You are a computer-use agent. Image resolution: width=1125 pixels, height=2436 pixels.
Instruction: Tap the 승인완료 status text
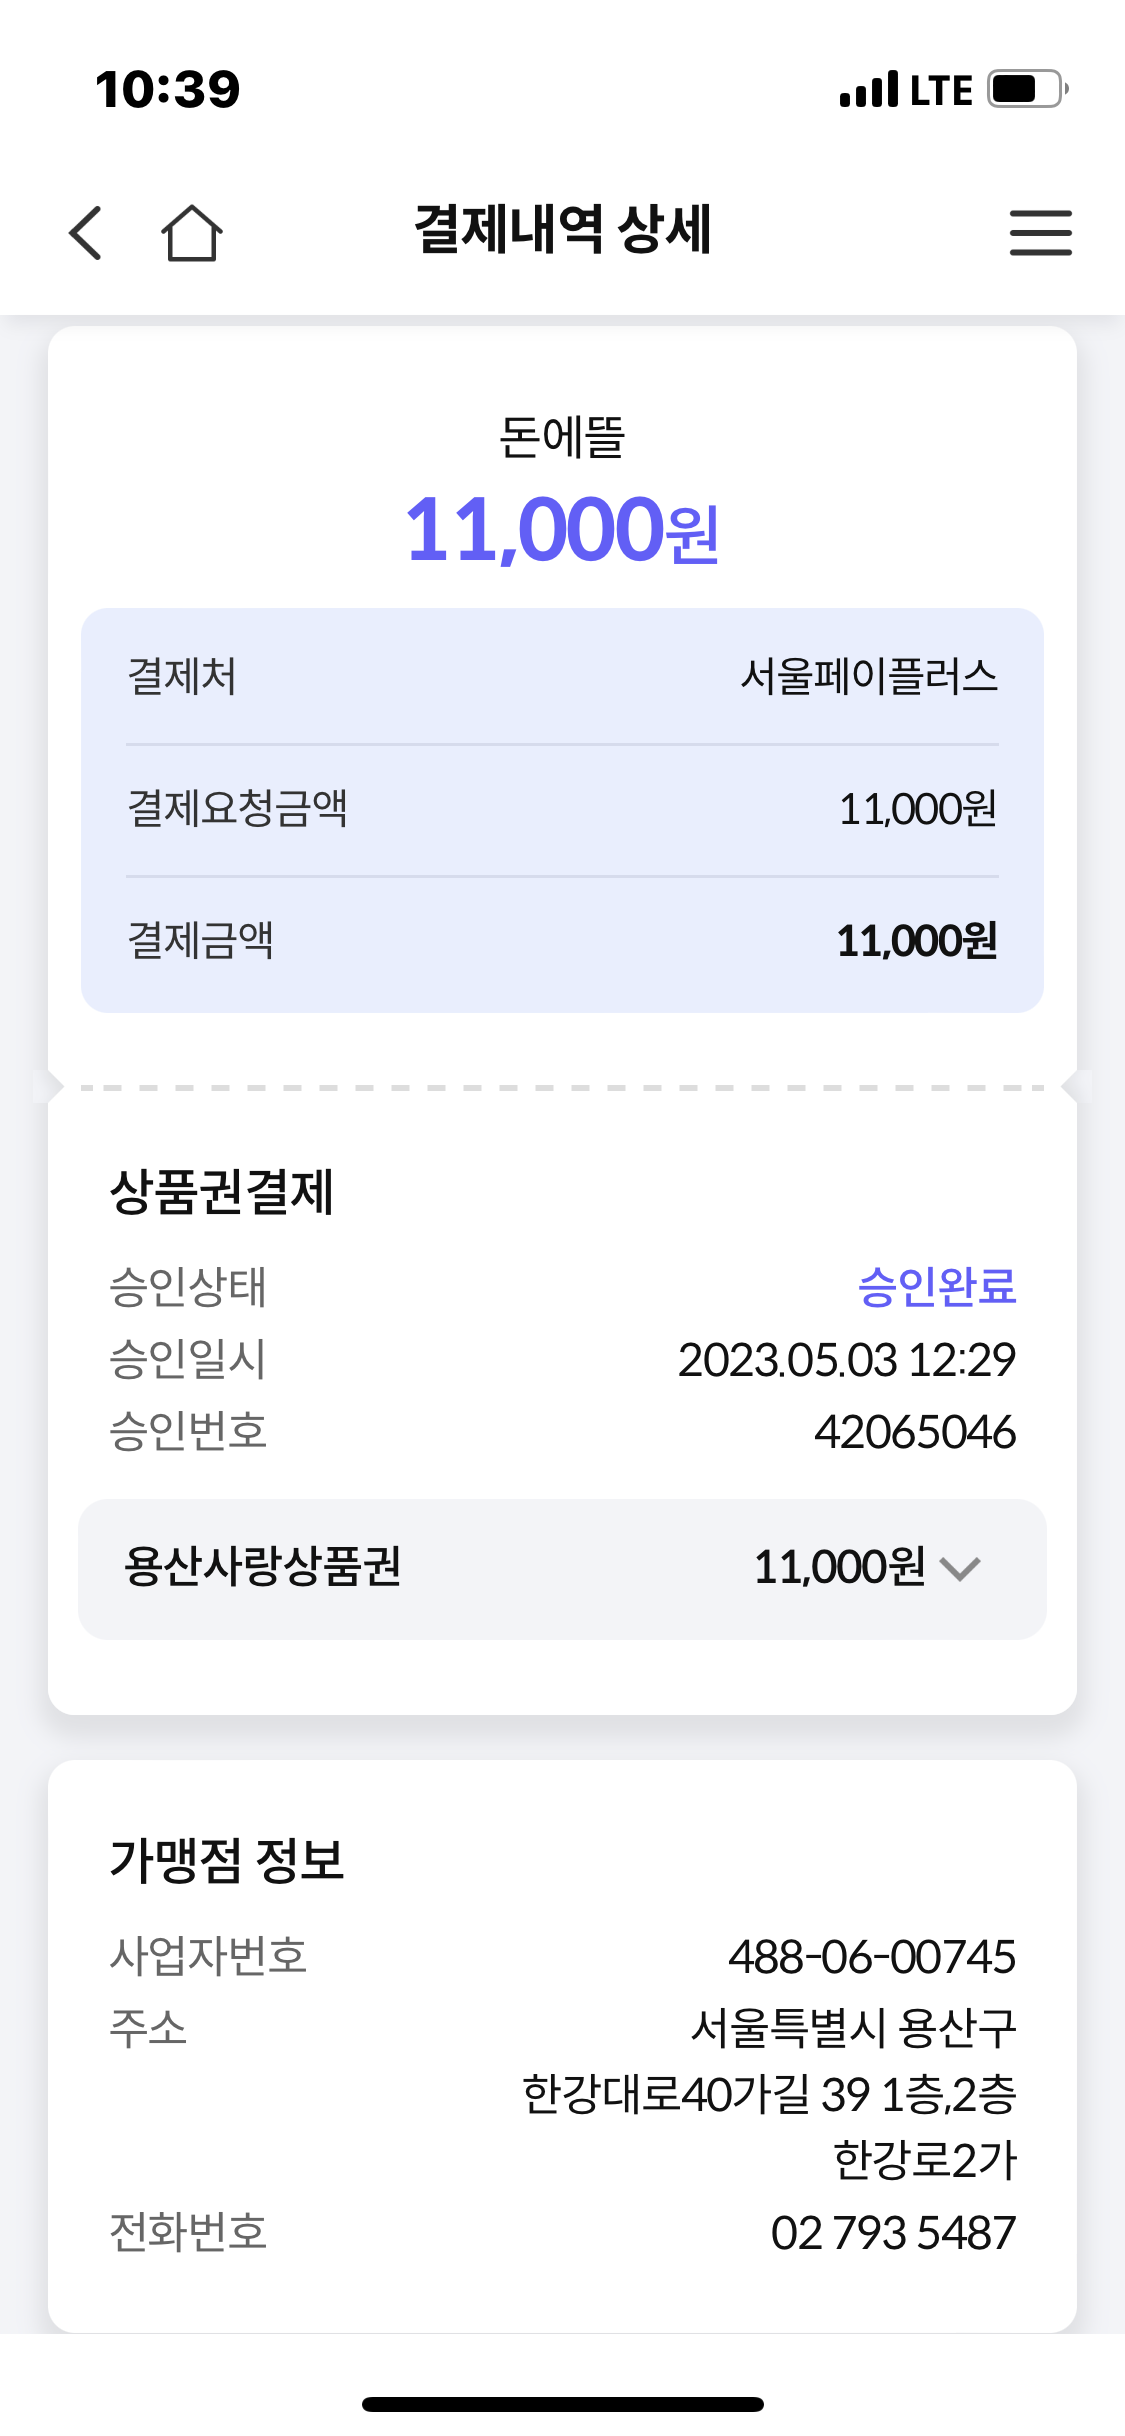pyautogui.click(x=937, y=1287)
